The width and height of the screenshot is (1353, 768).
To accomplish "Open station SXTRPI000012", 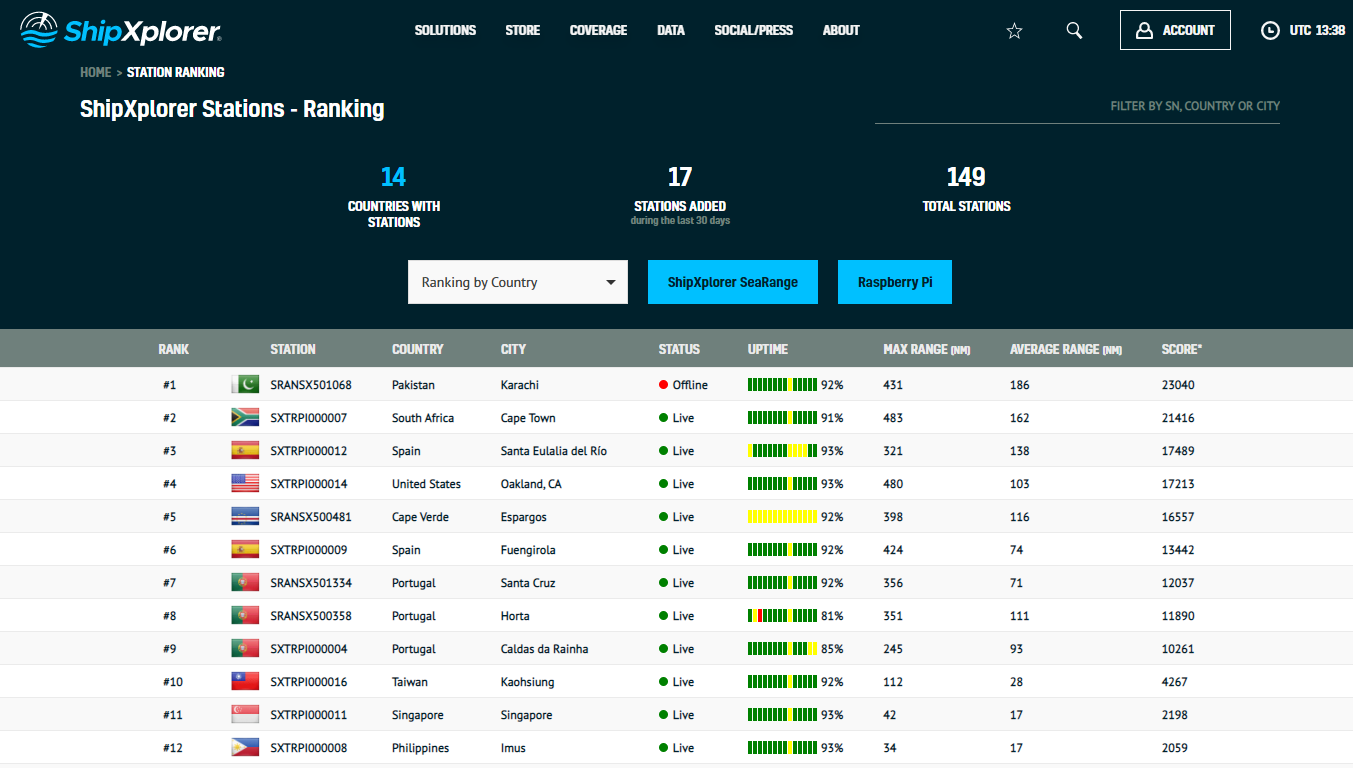I will [309, 451].
